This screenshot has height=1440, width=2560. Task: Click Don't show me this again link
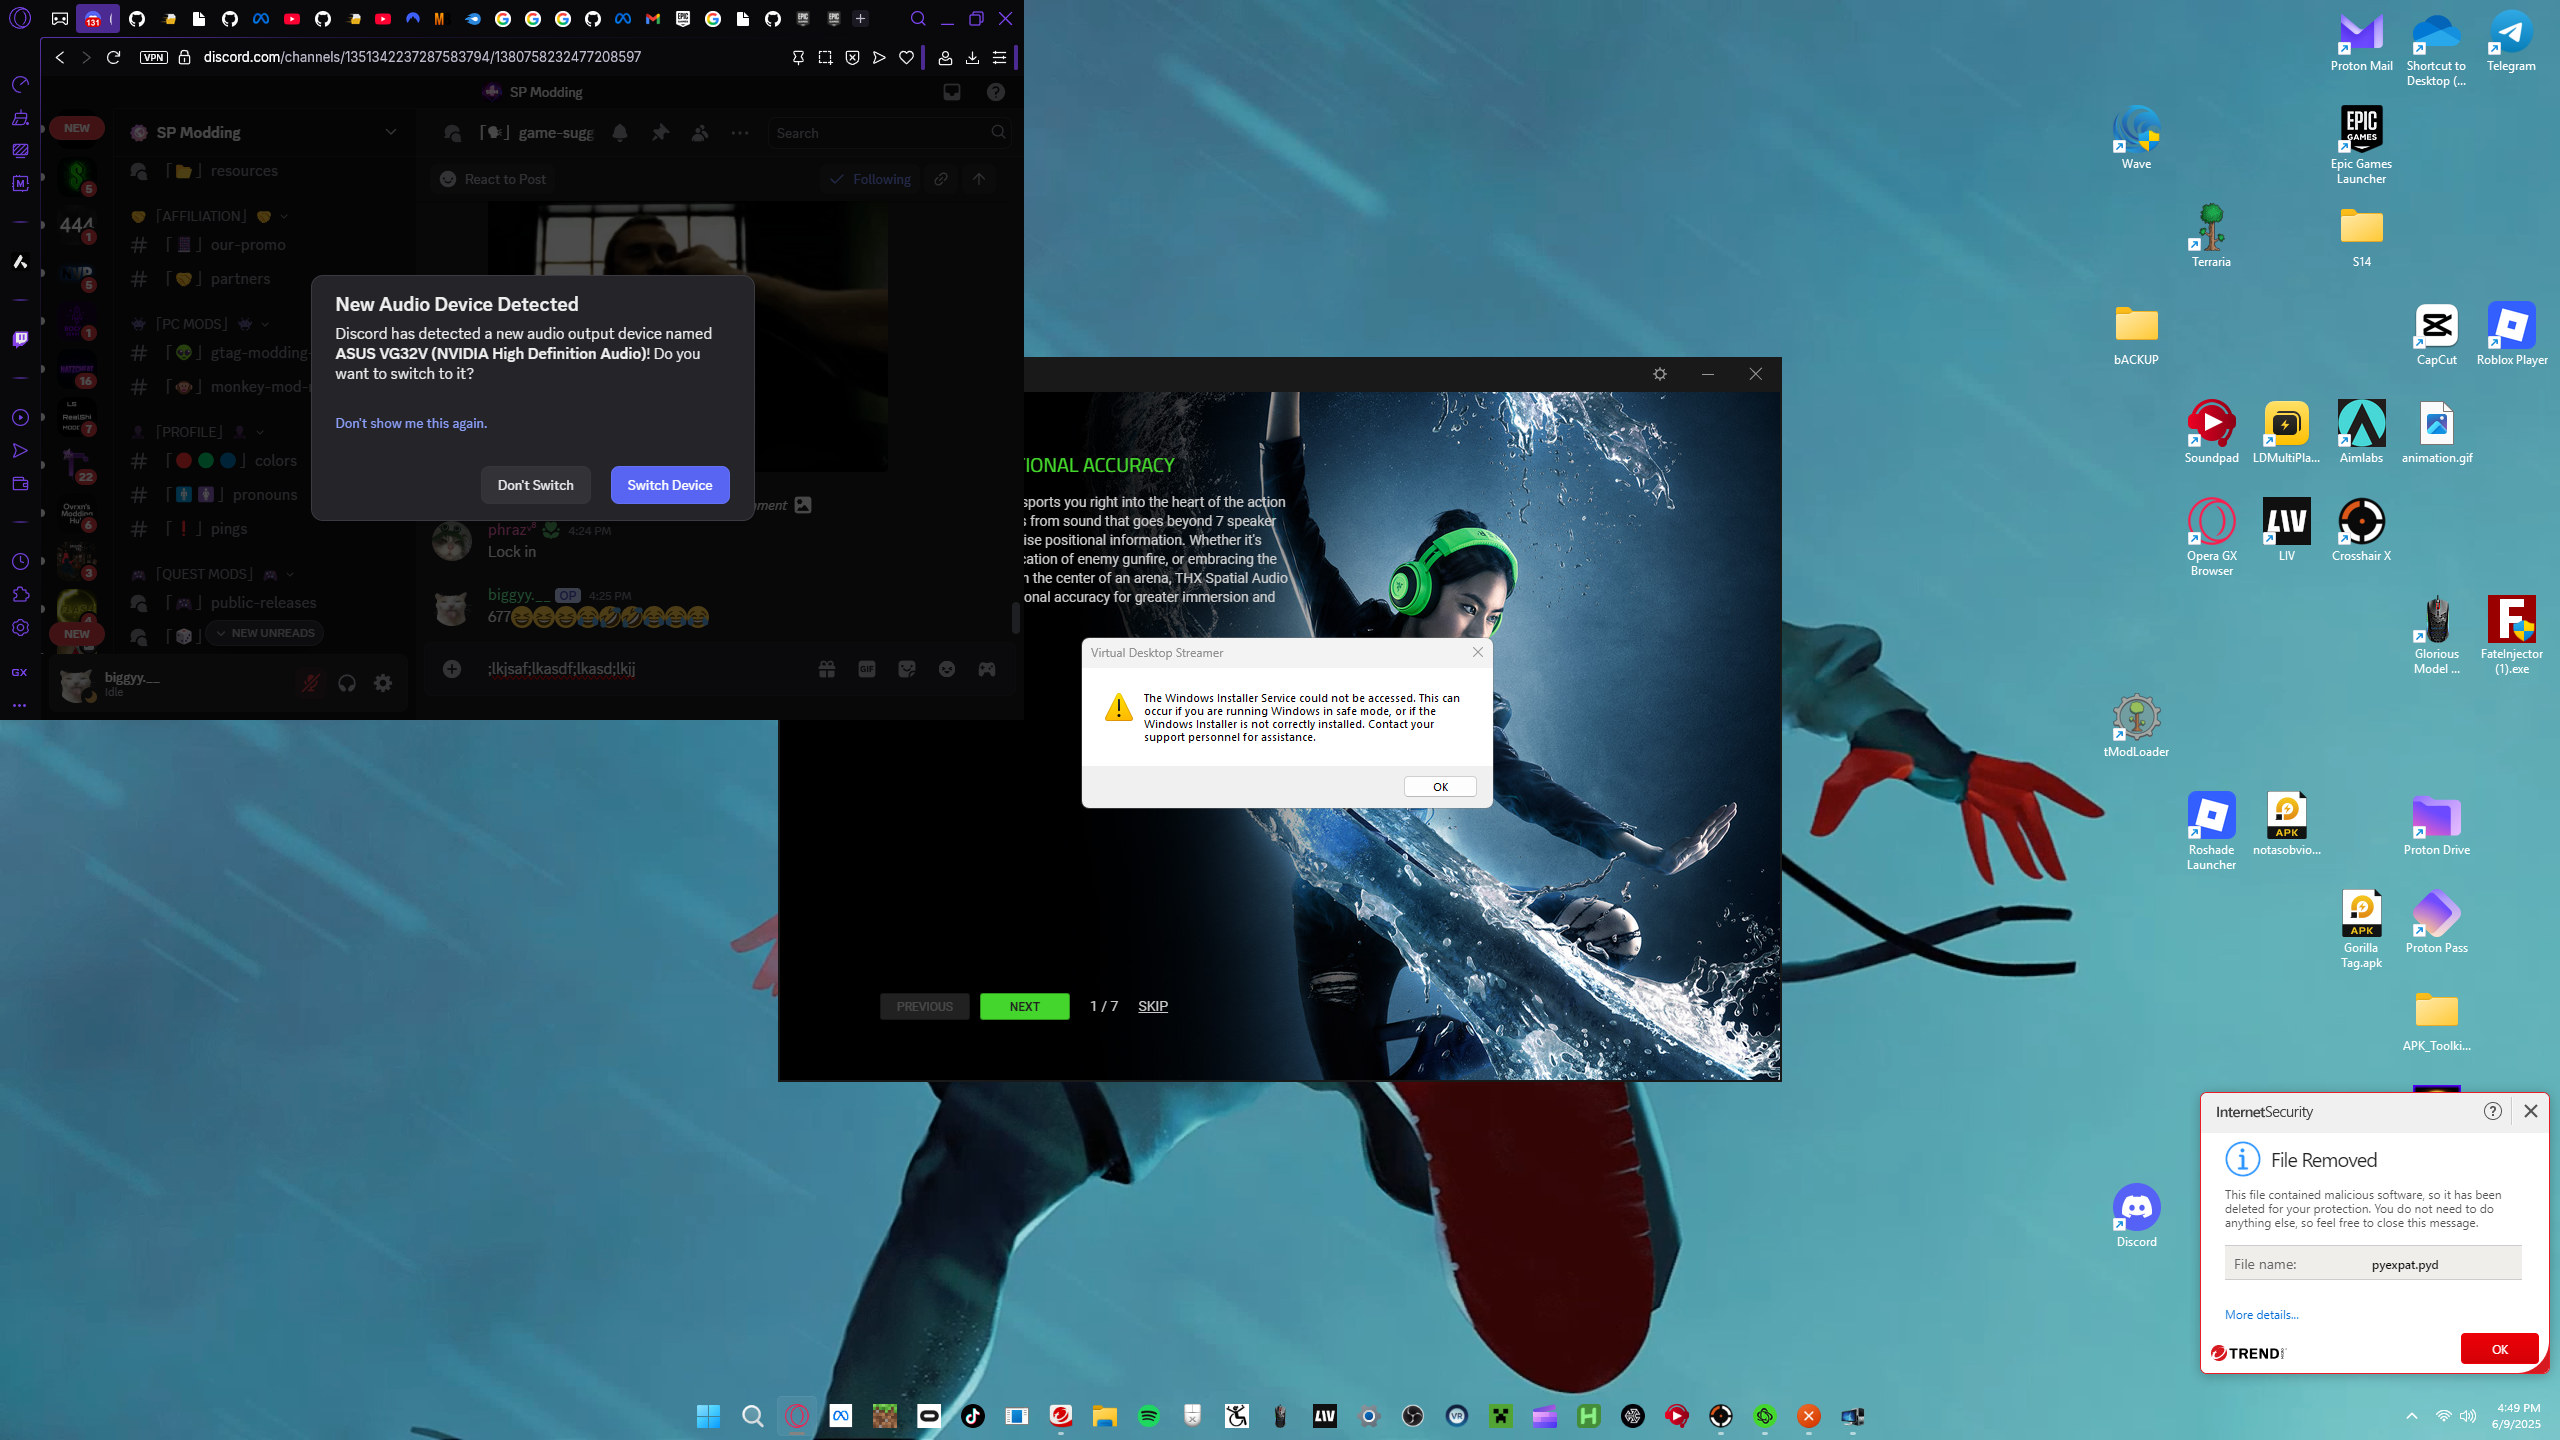click(411, 423)
